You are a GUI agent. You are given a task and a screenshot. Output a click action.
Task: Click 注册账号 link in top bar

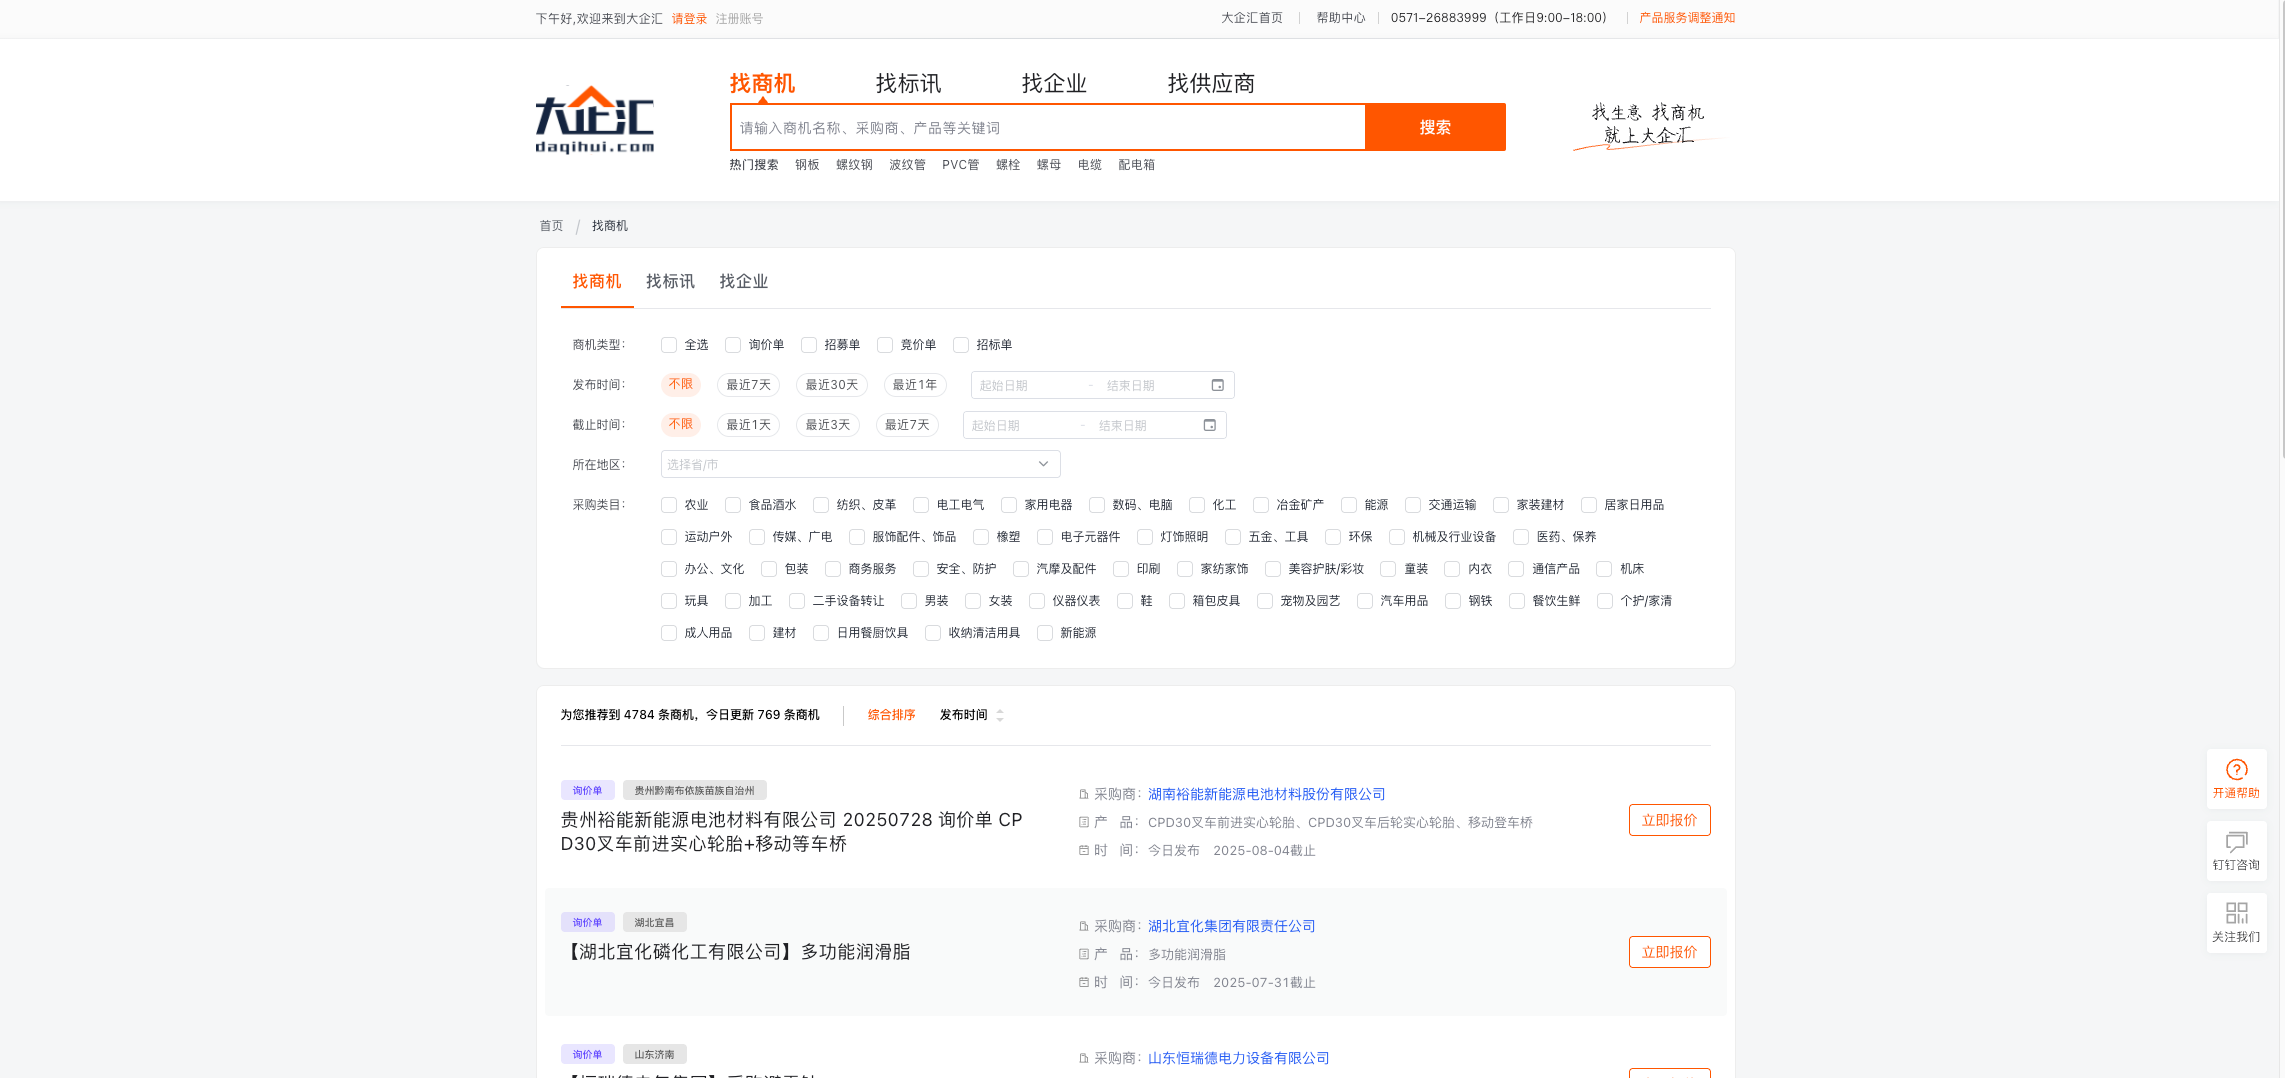tap(739, 18)
